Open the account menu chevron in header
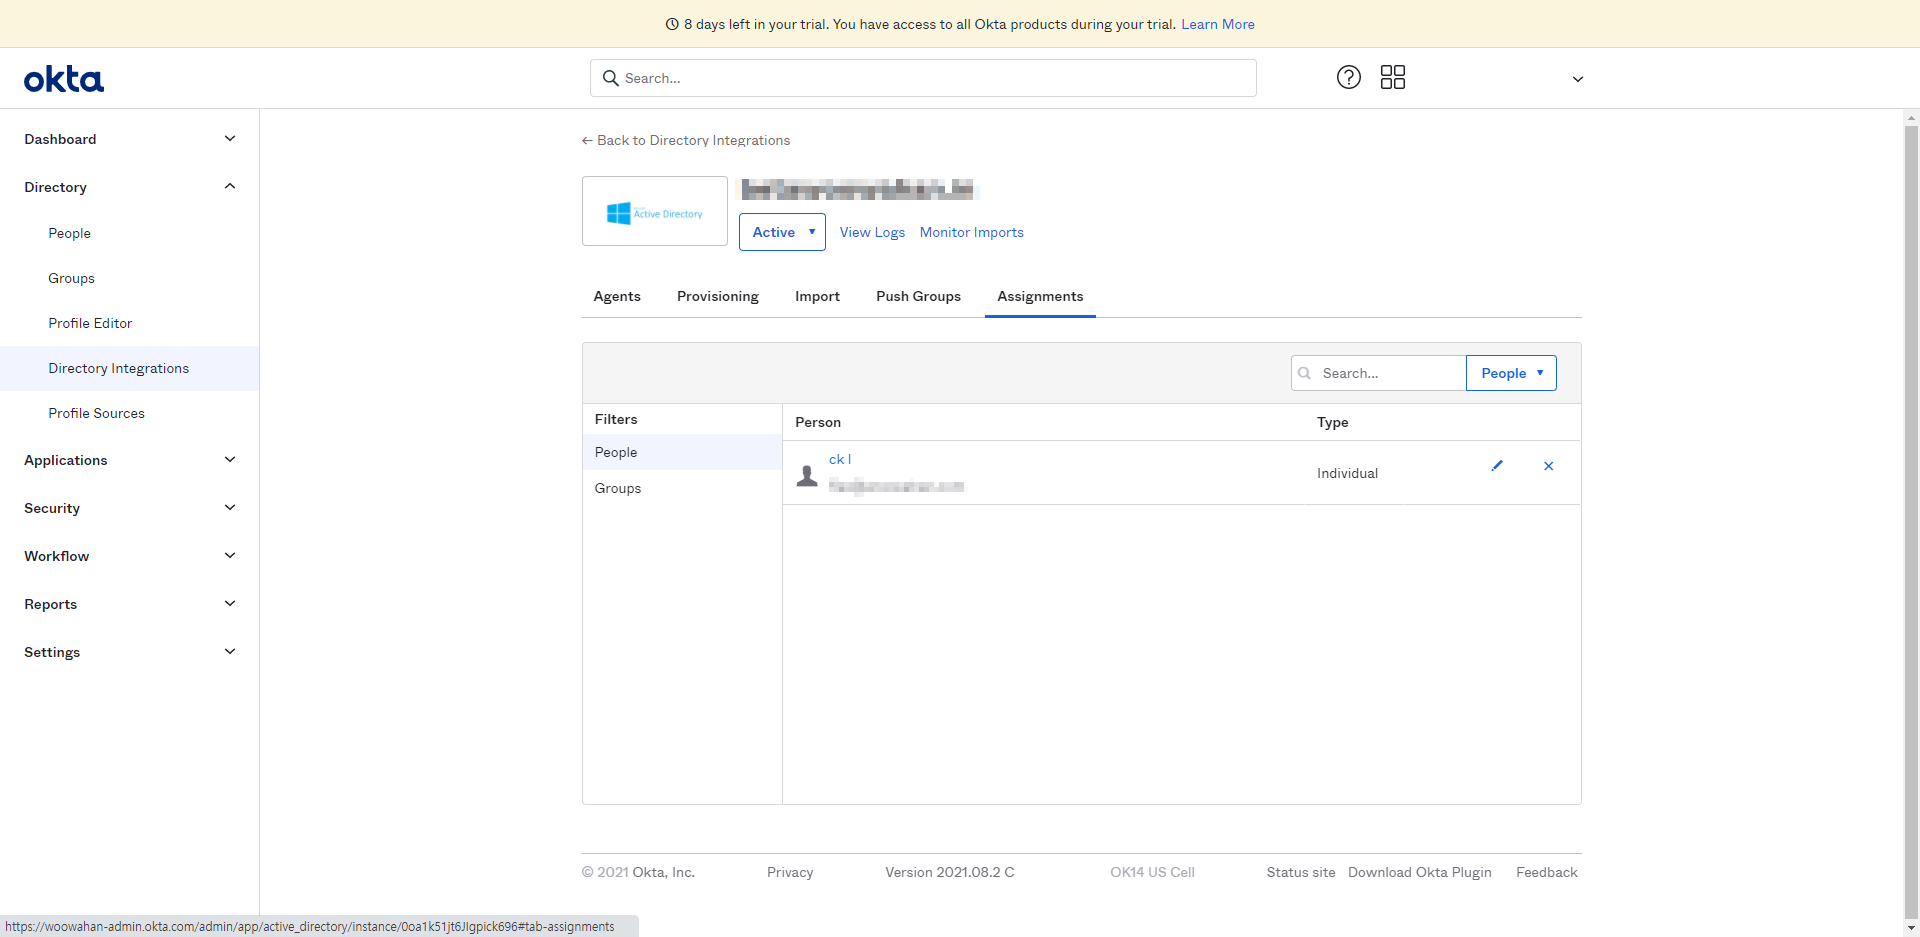Screen dimensions: 1920x937 pos(1578,79)
